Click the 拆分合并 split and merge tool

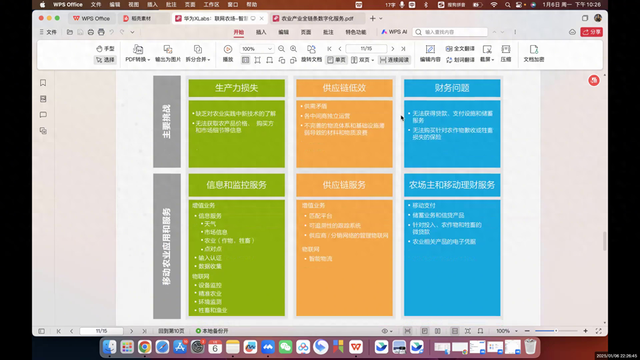(x=198, y=53)
